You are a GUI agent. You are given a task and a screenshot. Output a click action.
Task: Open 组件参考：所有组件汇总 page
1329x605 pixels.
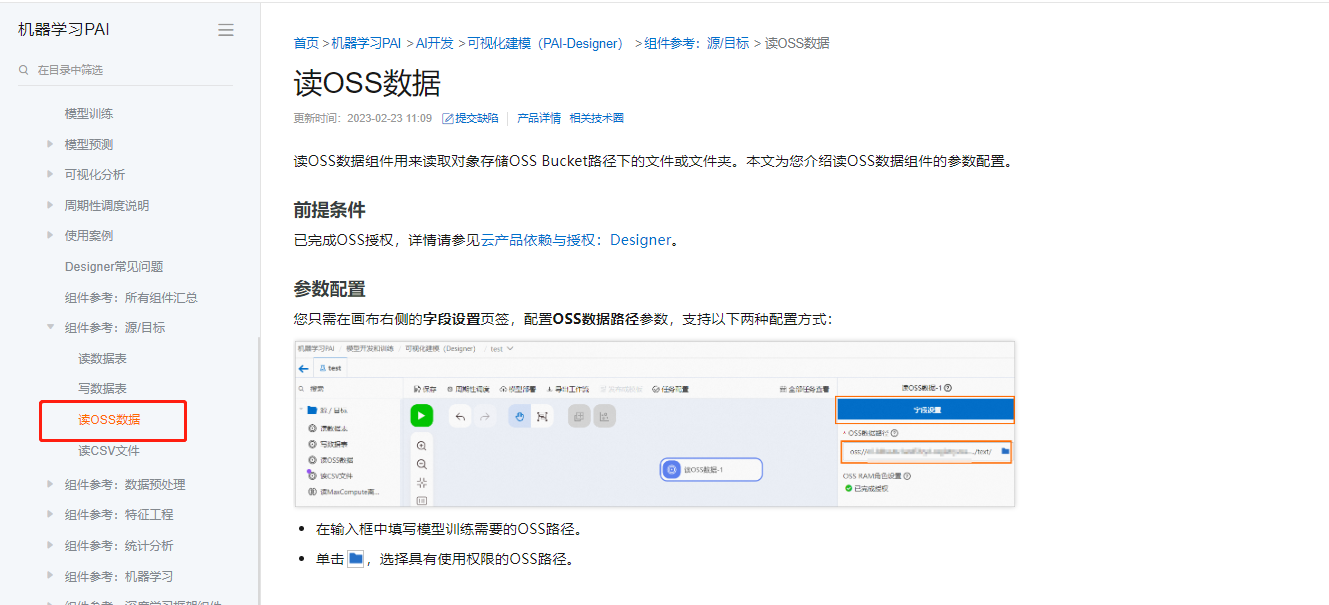coord(131,297)
